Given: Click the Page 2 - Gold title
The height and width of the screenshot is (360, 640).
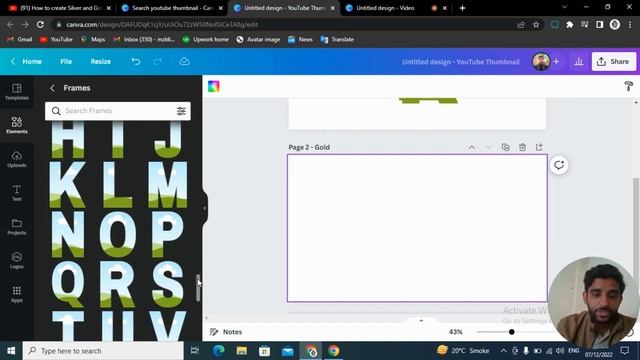Looking at the screenshot, I should coord(309,147).
